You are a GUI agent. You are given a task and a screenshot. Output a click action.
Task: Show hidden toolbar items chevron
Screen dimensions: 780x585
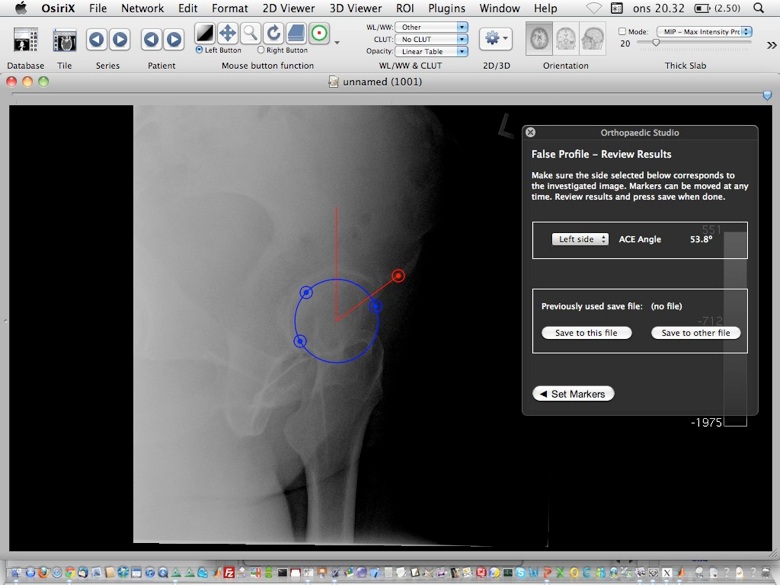[772, 45]
